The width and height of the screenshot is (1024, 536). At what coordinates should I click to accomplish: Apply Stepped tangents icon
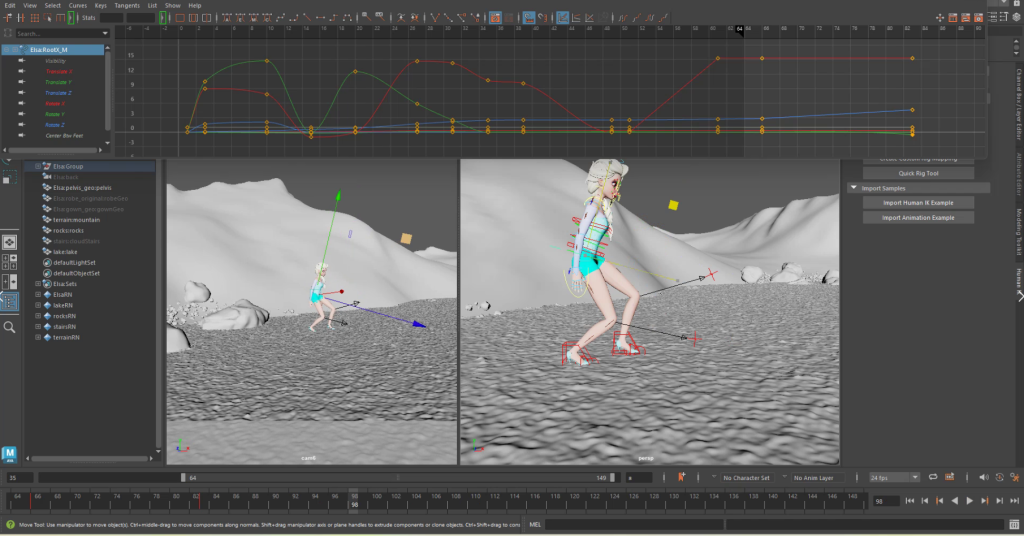(x=334, y=18)
